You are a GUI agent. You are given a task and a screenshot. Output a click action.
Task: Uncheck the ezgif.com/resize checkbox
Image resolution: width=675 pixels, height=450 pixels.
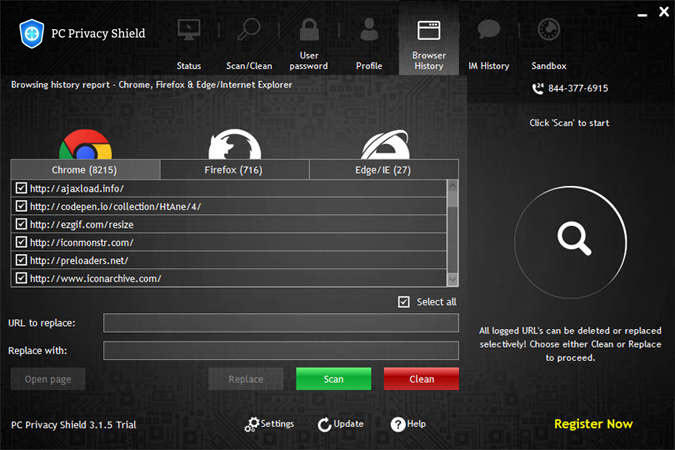point(21,224)
